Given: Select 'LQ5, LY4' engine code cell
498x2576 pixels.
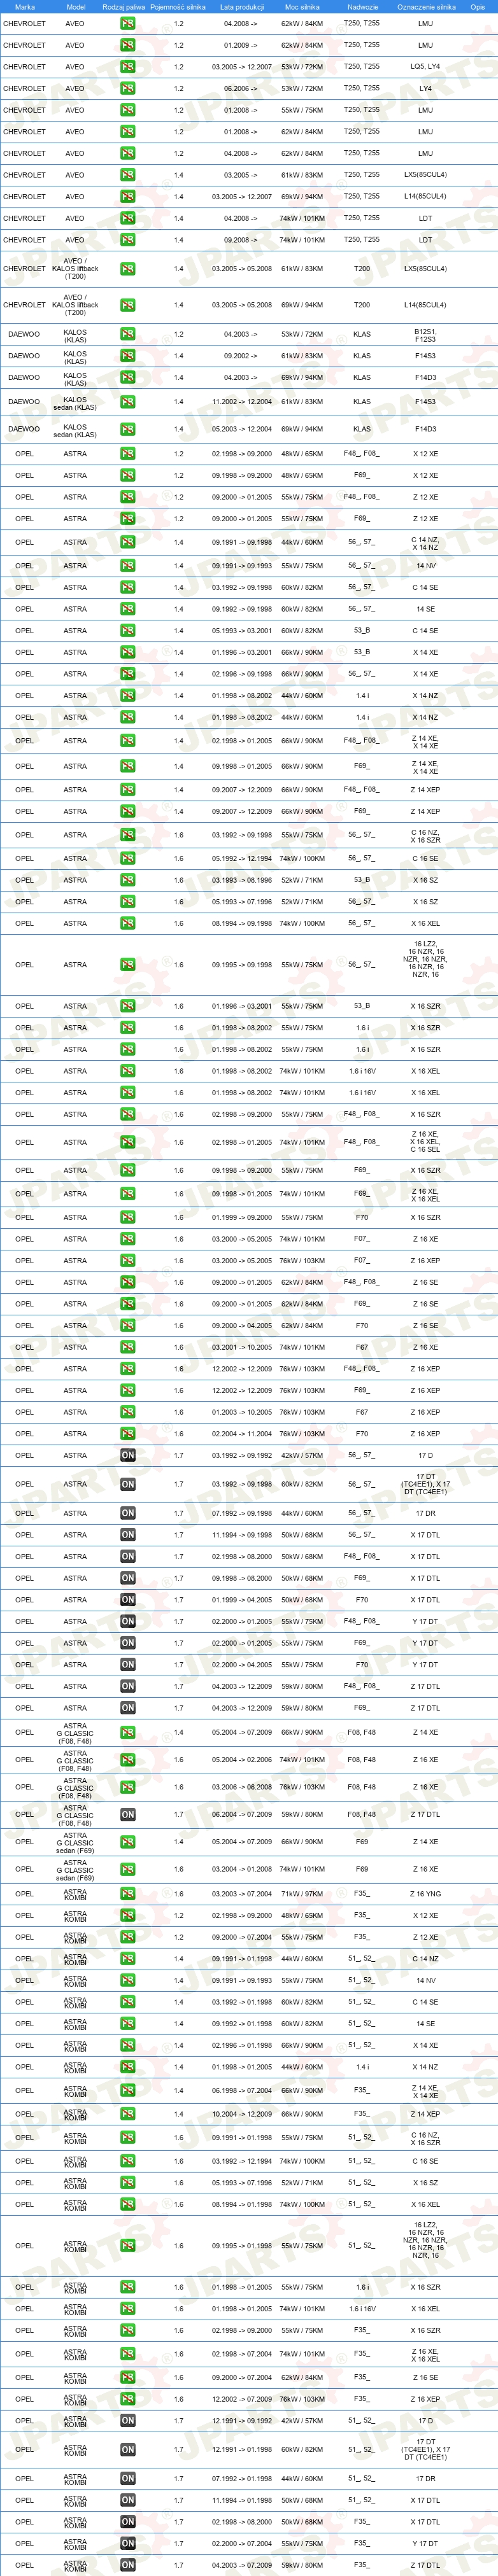Looking at the screenshot, I should click(x=425, y=67).
